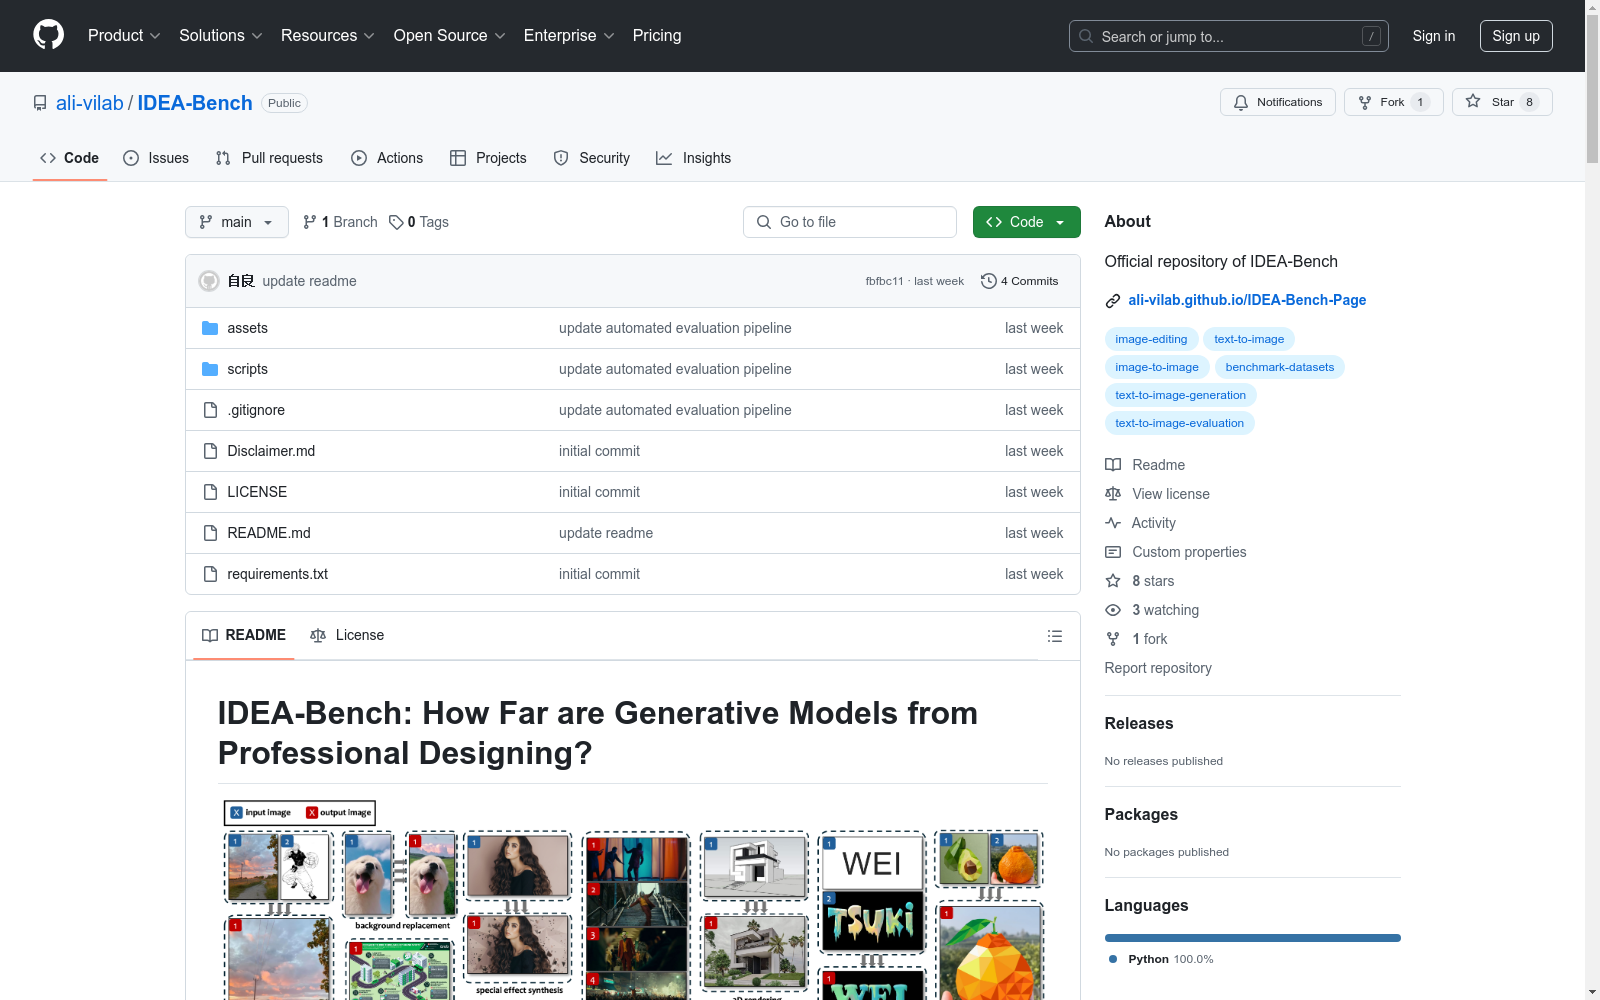Switch to the Actions tab
Screen dimensions: 1600x1000
pos(387,158)
